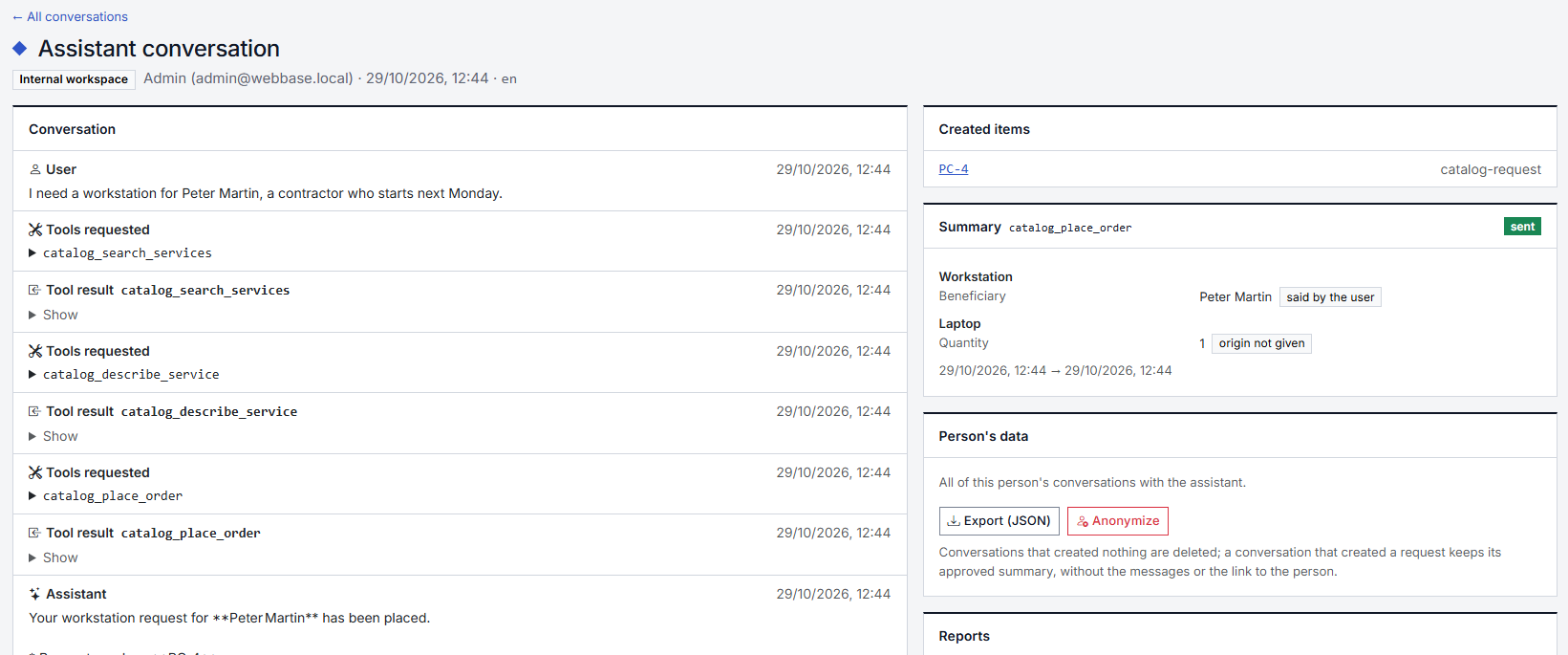Viewport: 1568px width, 655px height.
Task: Expand the catalog_place_order tool request
Action: [x=106, y=496]
